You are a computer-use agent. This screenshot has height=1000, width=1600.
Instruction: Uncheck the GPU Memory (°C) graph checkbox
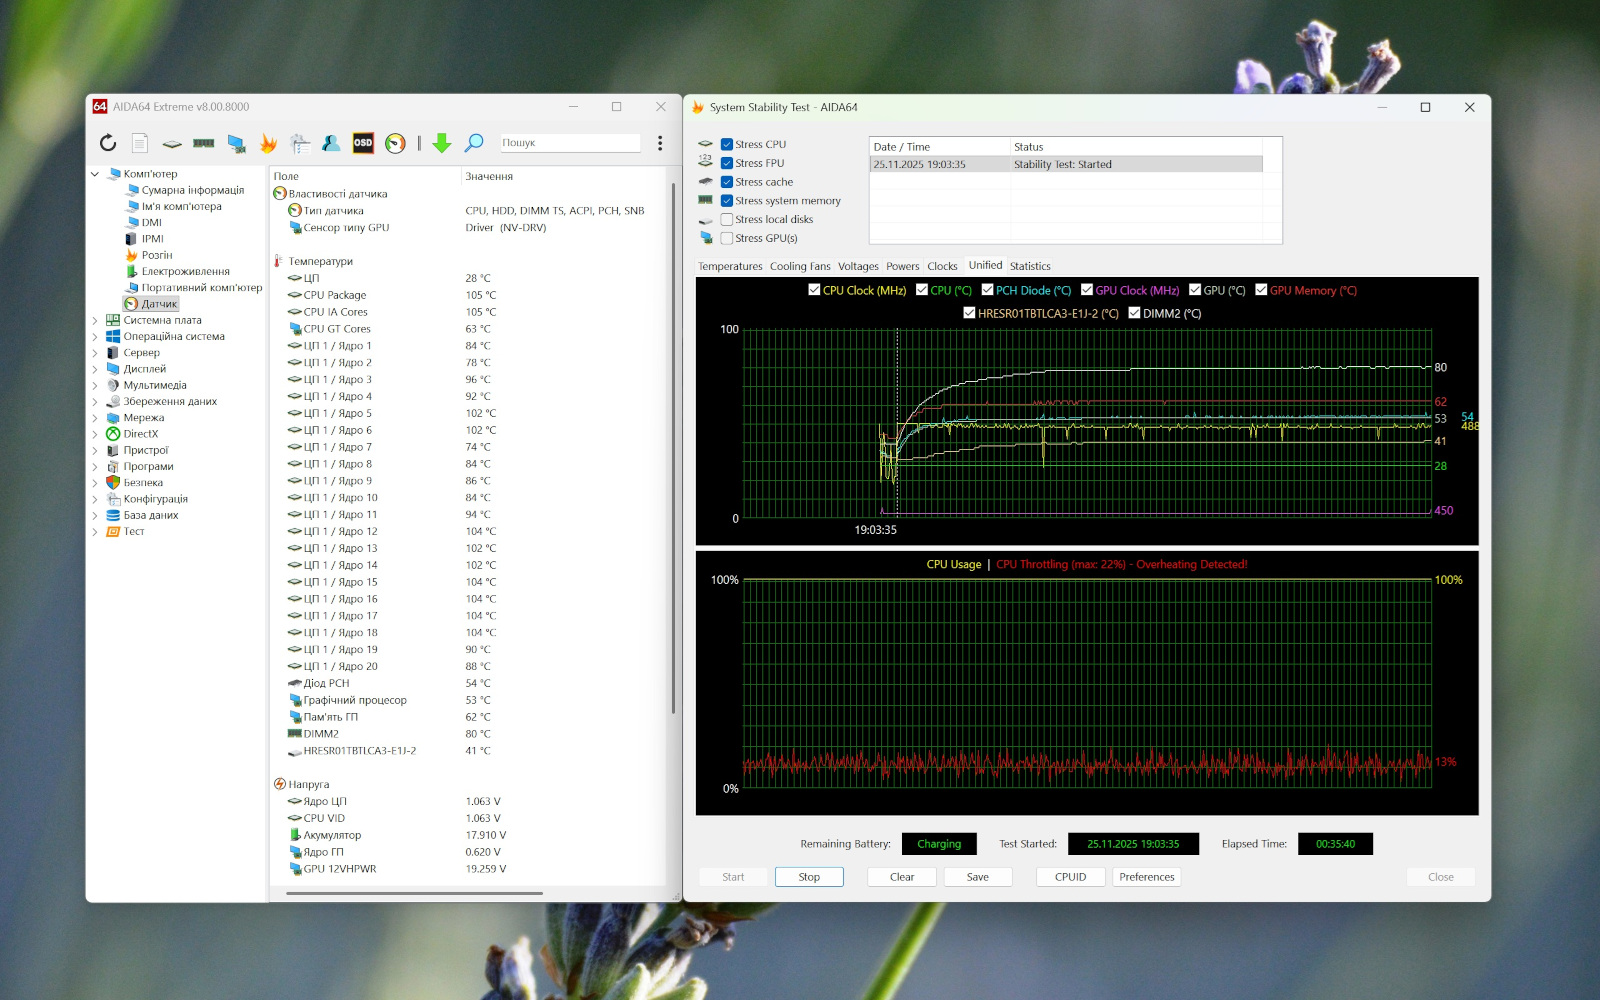coord(1261,290)
